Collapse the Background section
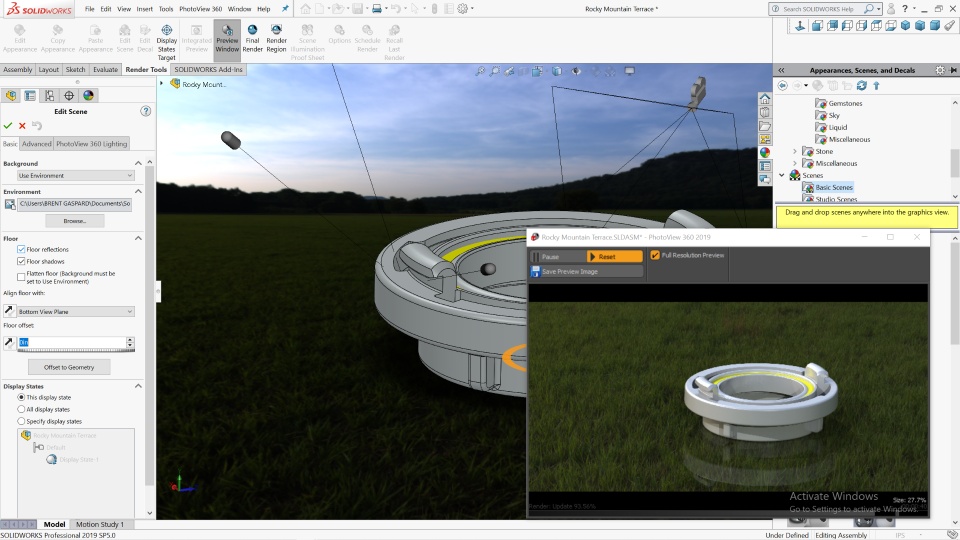The width and height of the screenshot is (960, 540). click(x=138, y=163)
